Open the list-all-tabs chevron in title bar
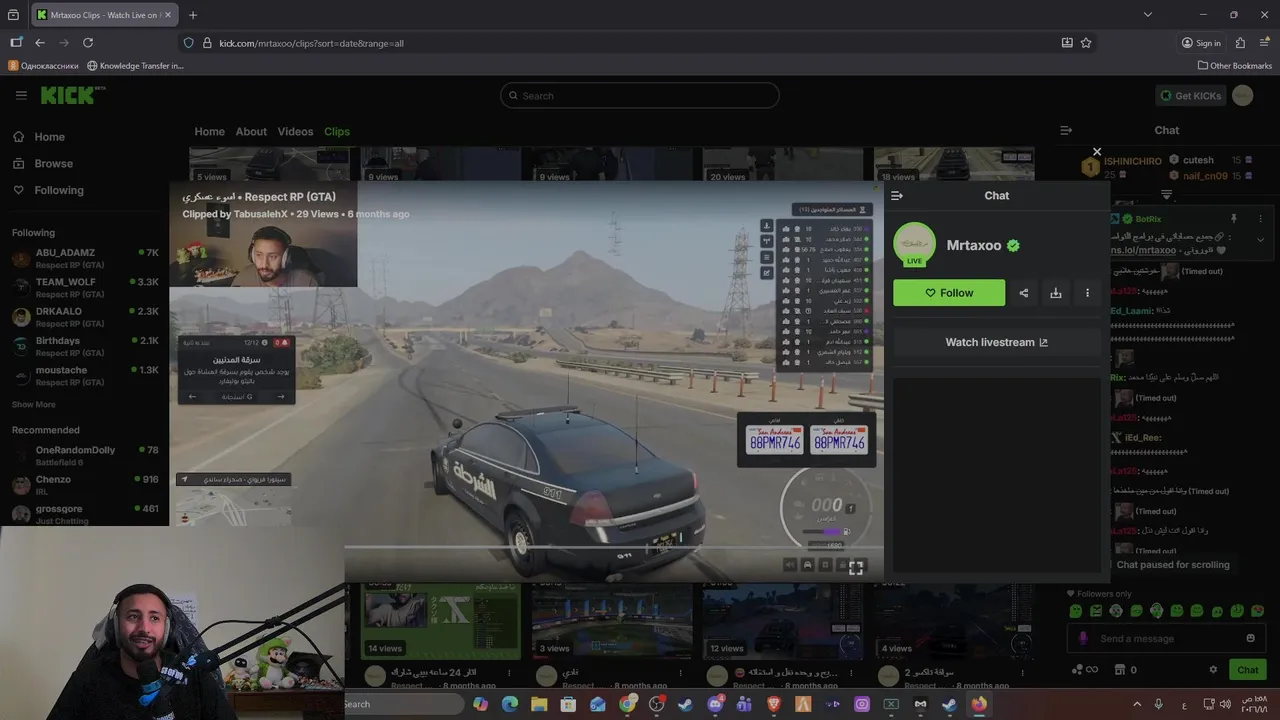Screen dimensions: 1280x720 [1148, 15]
